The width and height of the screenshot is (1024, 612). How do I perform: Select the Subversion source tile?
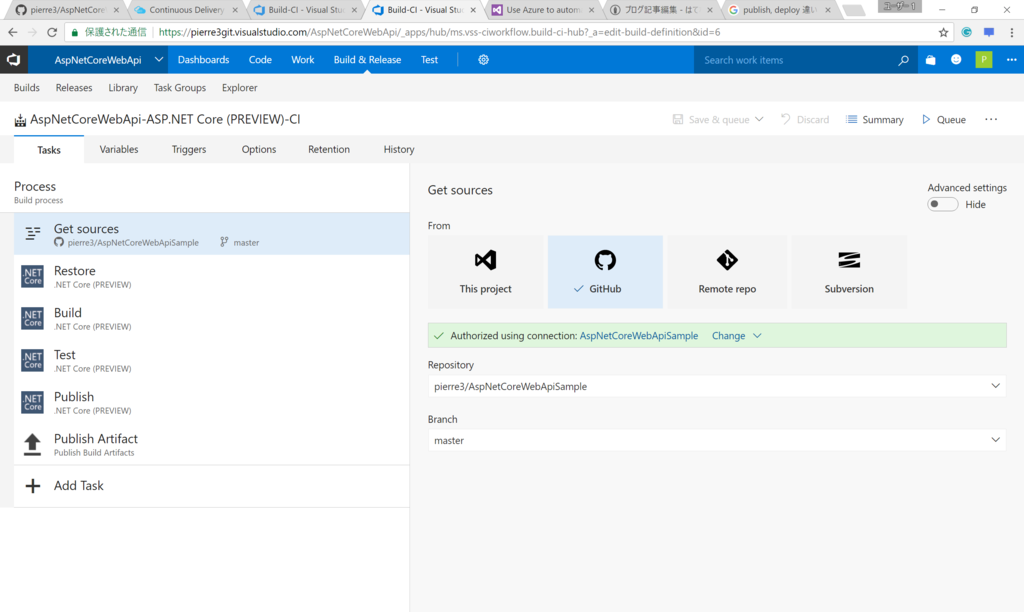pyautogui.click(x=849, y=272)
